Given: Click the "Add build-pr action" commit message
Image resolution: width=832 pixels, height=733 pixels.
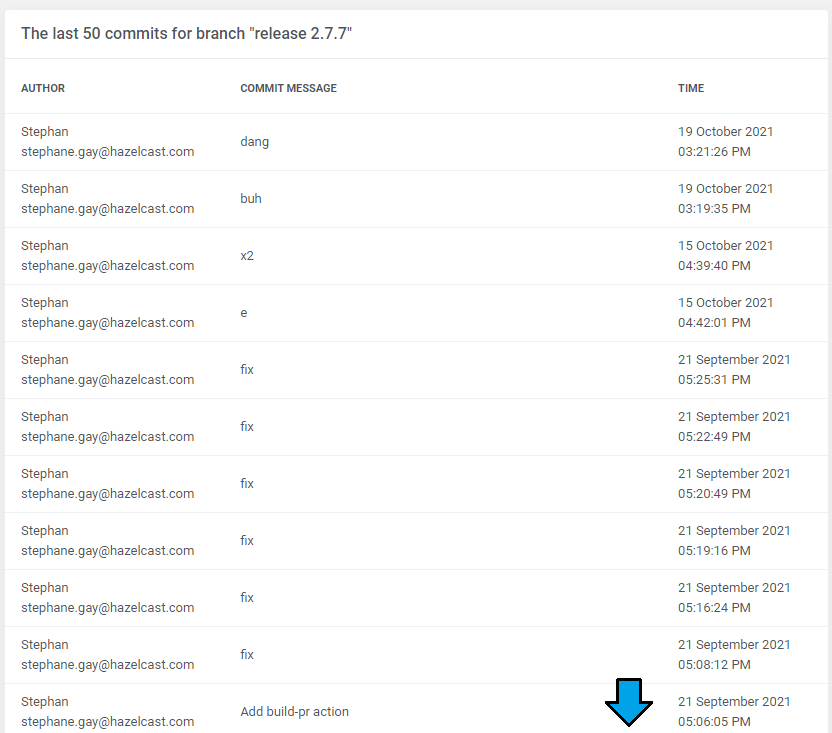Looking at the screenshot, I should [x=294, y=712].
